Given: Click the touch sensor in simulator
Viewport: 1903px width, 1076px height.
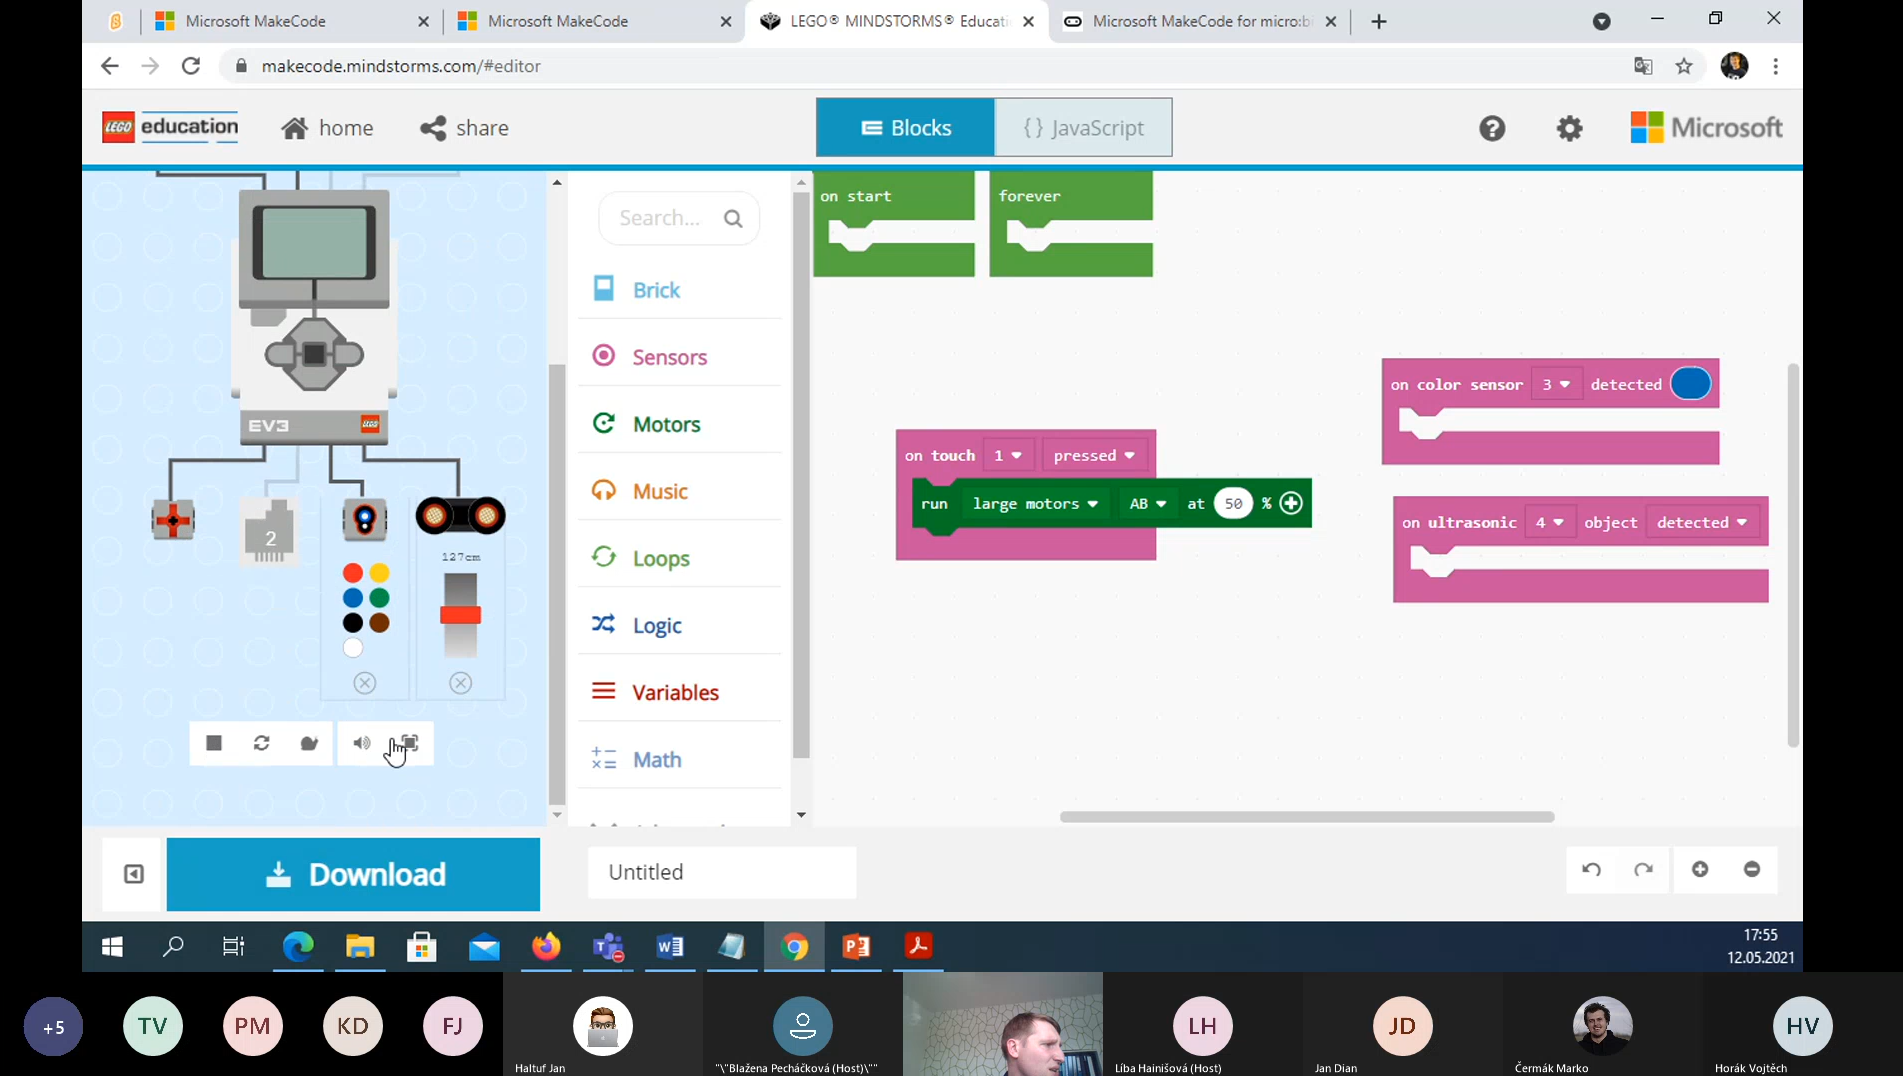Looking at the screenshot, I should 173,520.
